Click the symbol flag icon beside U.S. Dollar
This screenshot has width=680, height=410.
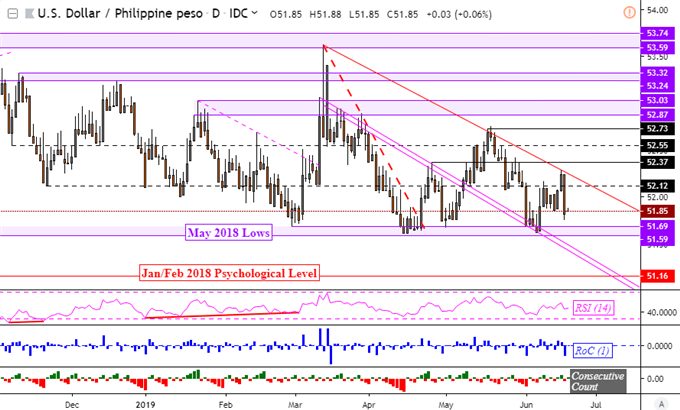pos(29,14)
